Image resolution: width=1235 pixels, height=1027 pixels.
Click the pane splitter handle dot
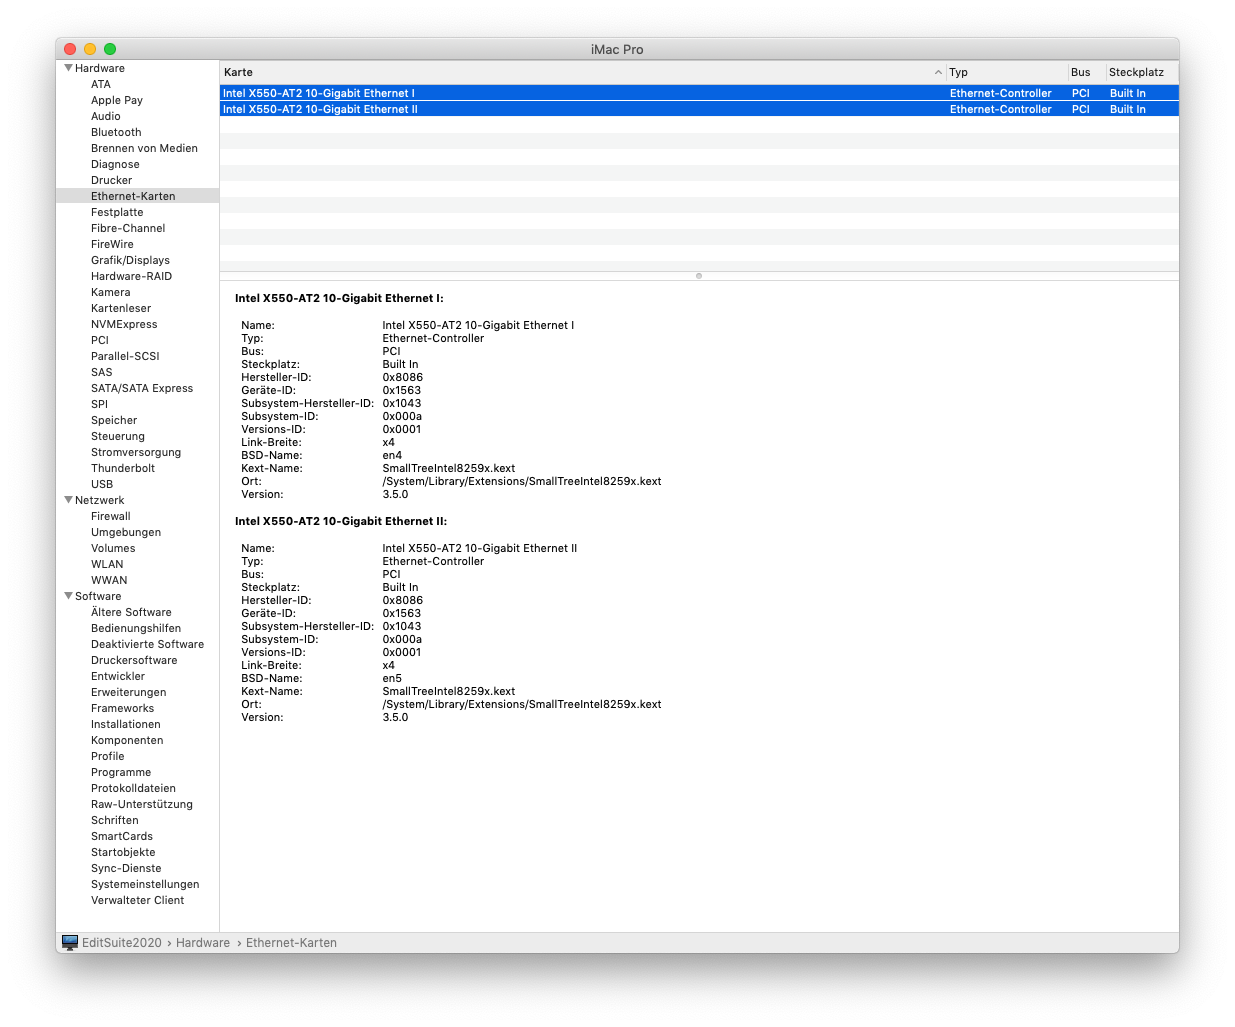(x=699, y=275)
